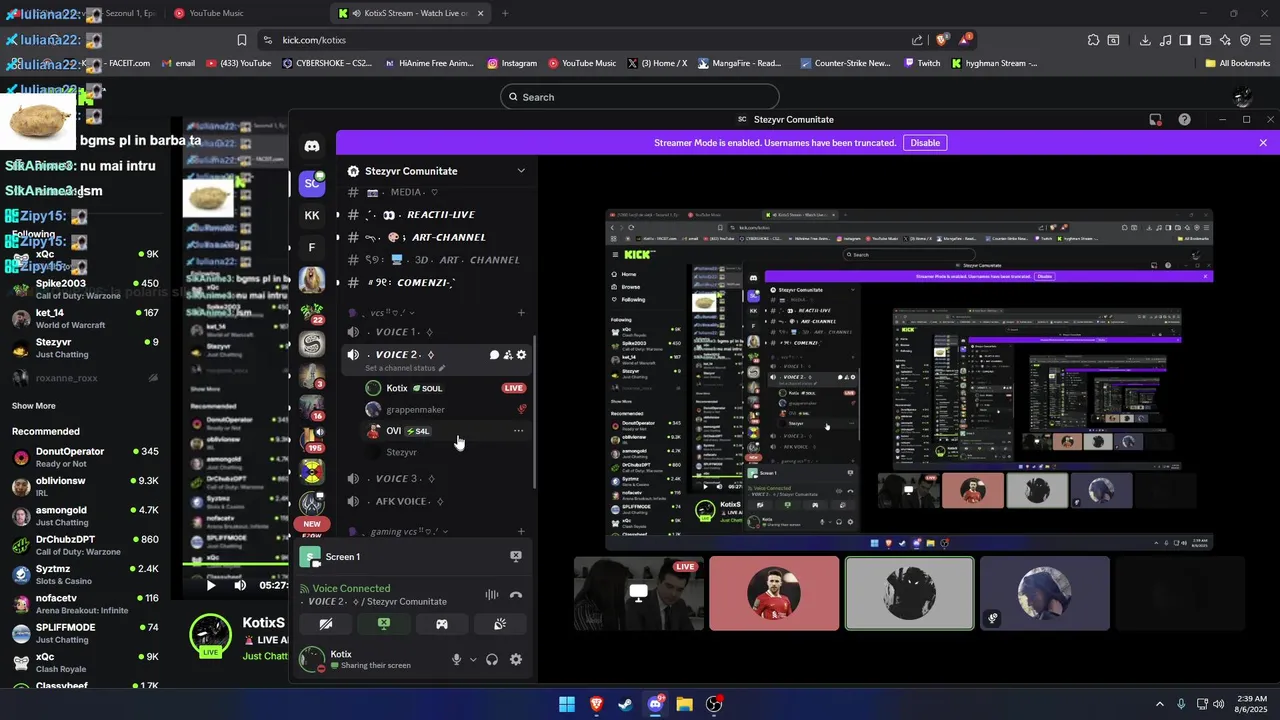The width and height of the screenshot is (1280, 720).
Task: Add channel to the vcs category
Action: [521, 313]
